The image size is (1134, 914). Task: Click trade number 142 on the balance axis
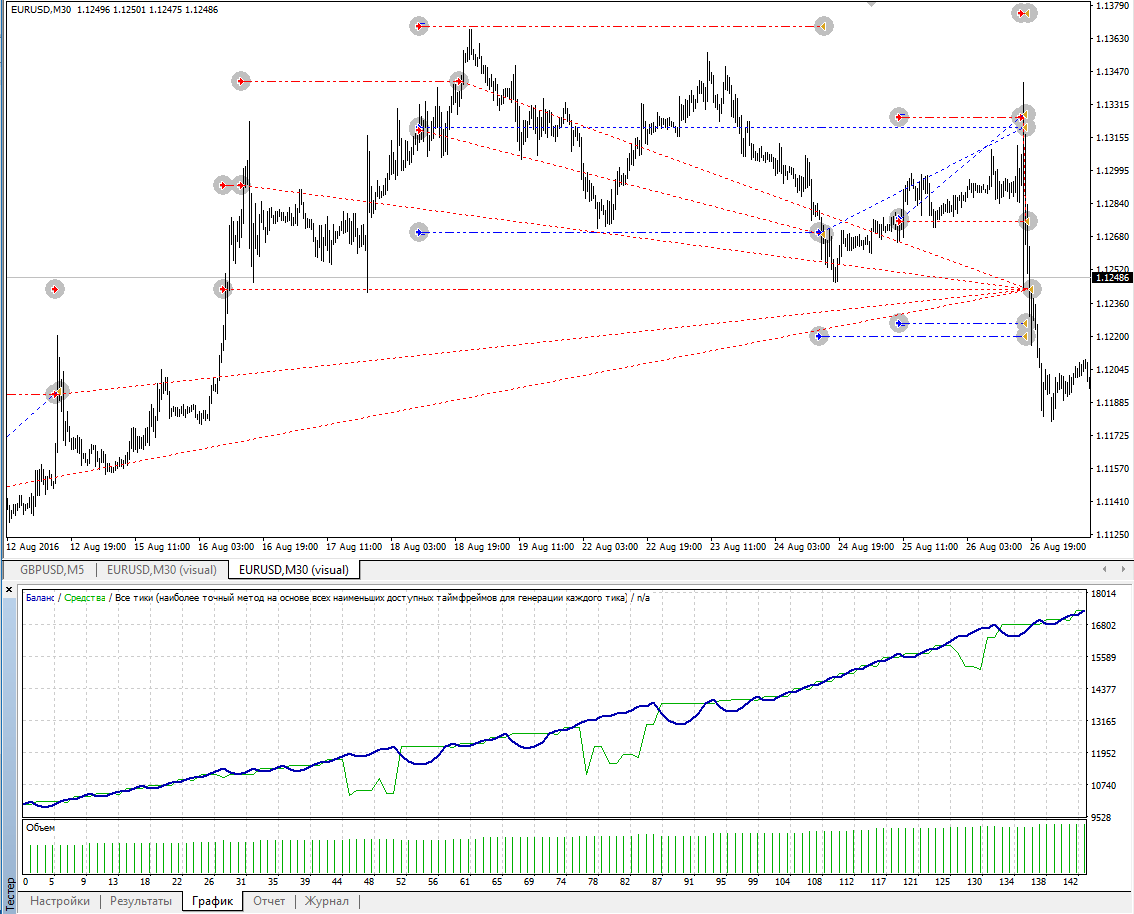point(1070,881)
